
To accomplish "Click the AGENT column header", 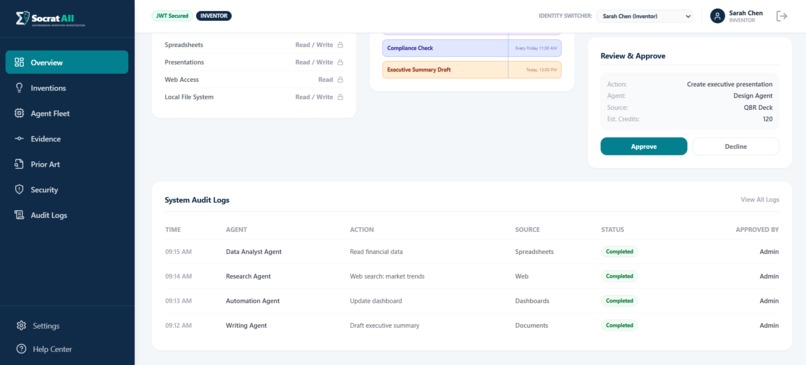I will pyautogui.click(x=236, y=229).
